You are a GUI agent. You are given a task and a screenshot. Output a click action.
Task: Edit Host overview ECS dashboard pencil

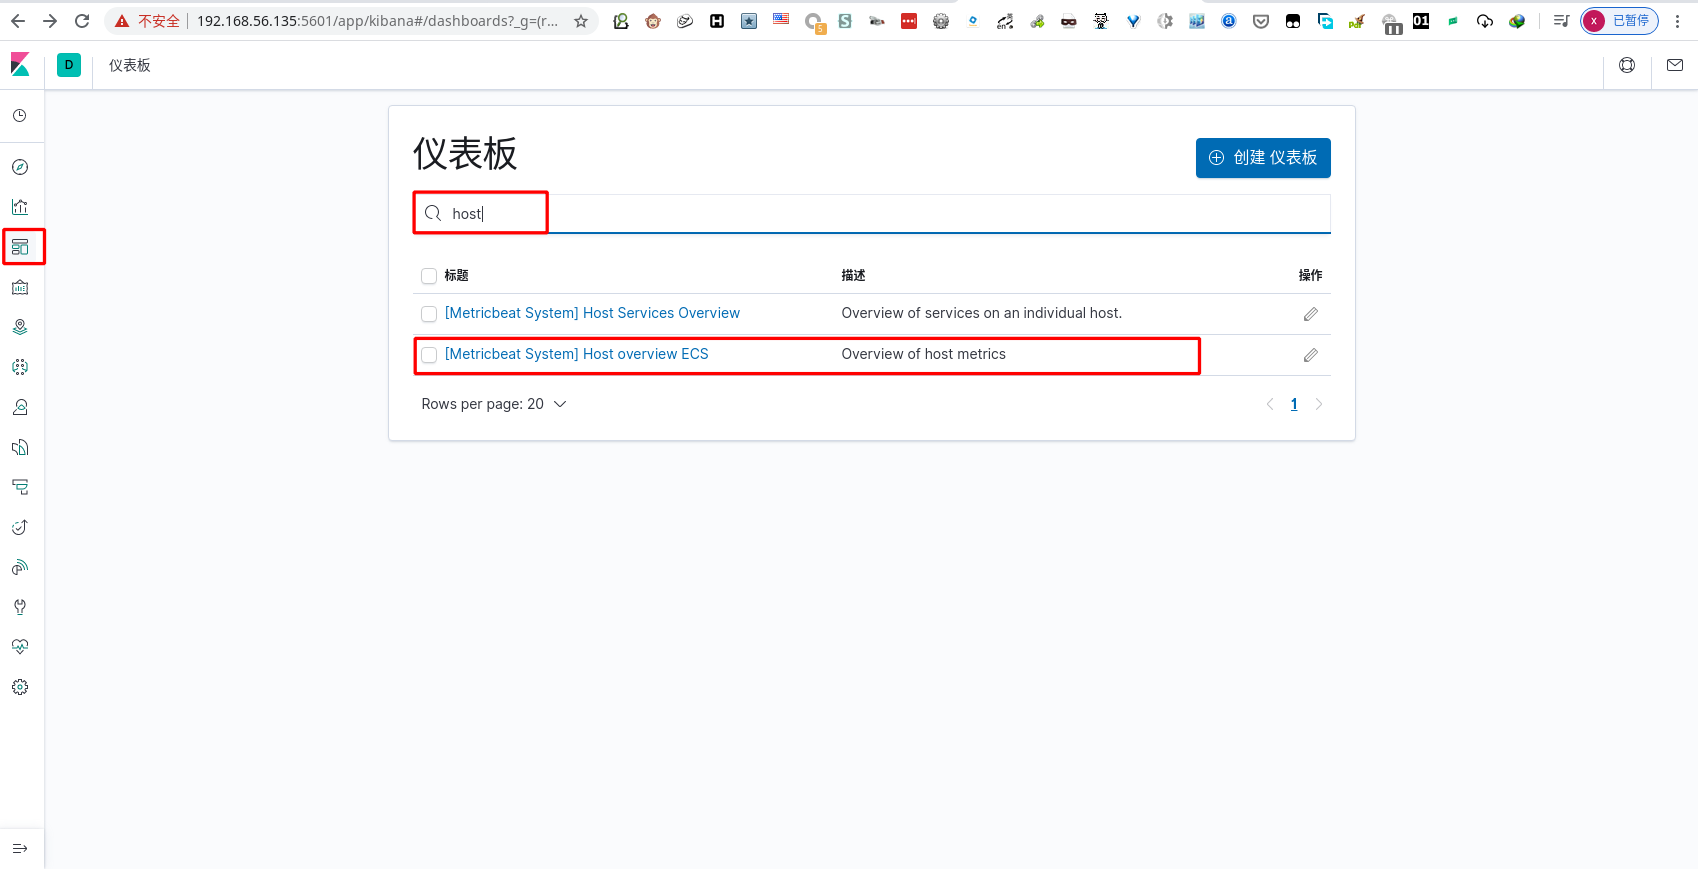(1311, 355)
